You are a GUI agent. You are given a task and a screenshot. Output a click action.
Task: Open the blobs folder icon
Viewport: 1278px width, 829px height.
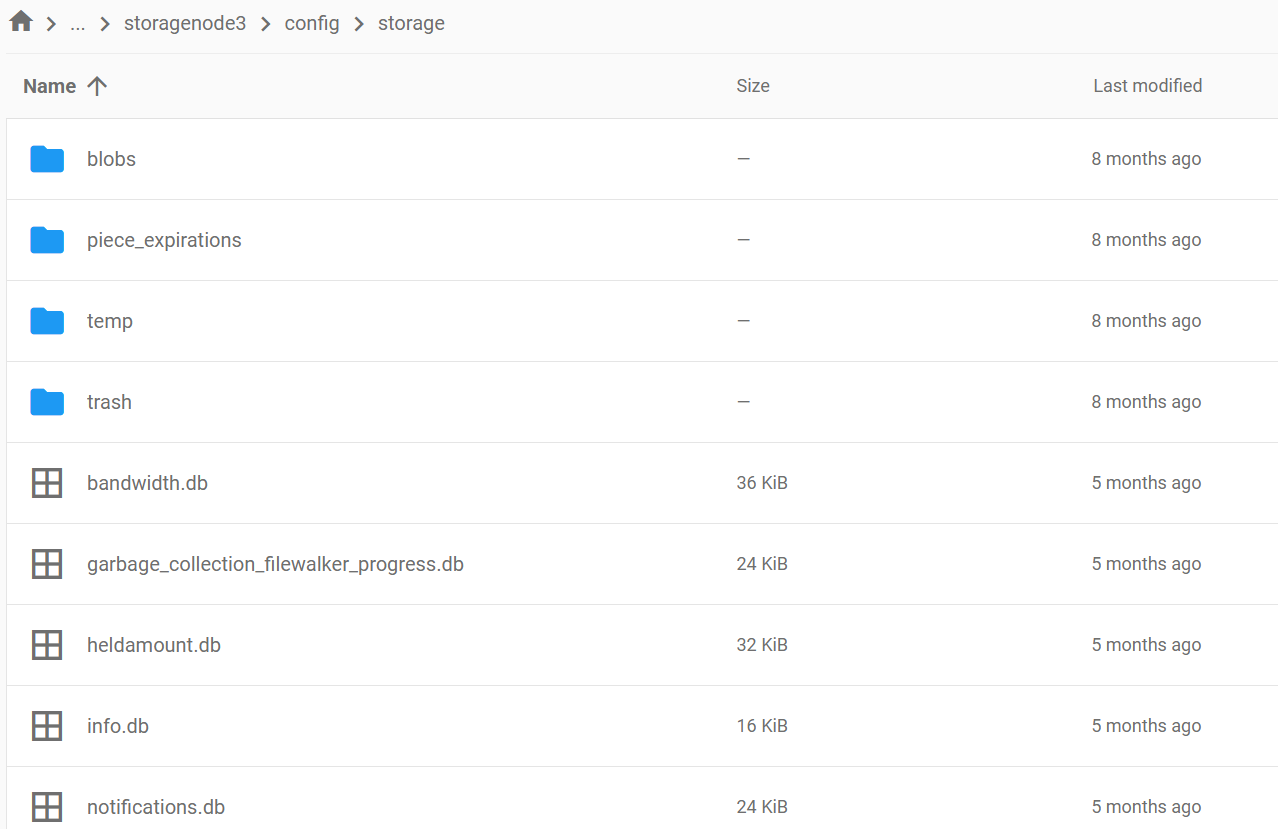tap(47, 159)
